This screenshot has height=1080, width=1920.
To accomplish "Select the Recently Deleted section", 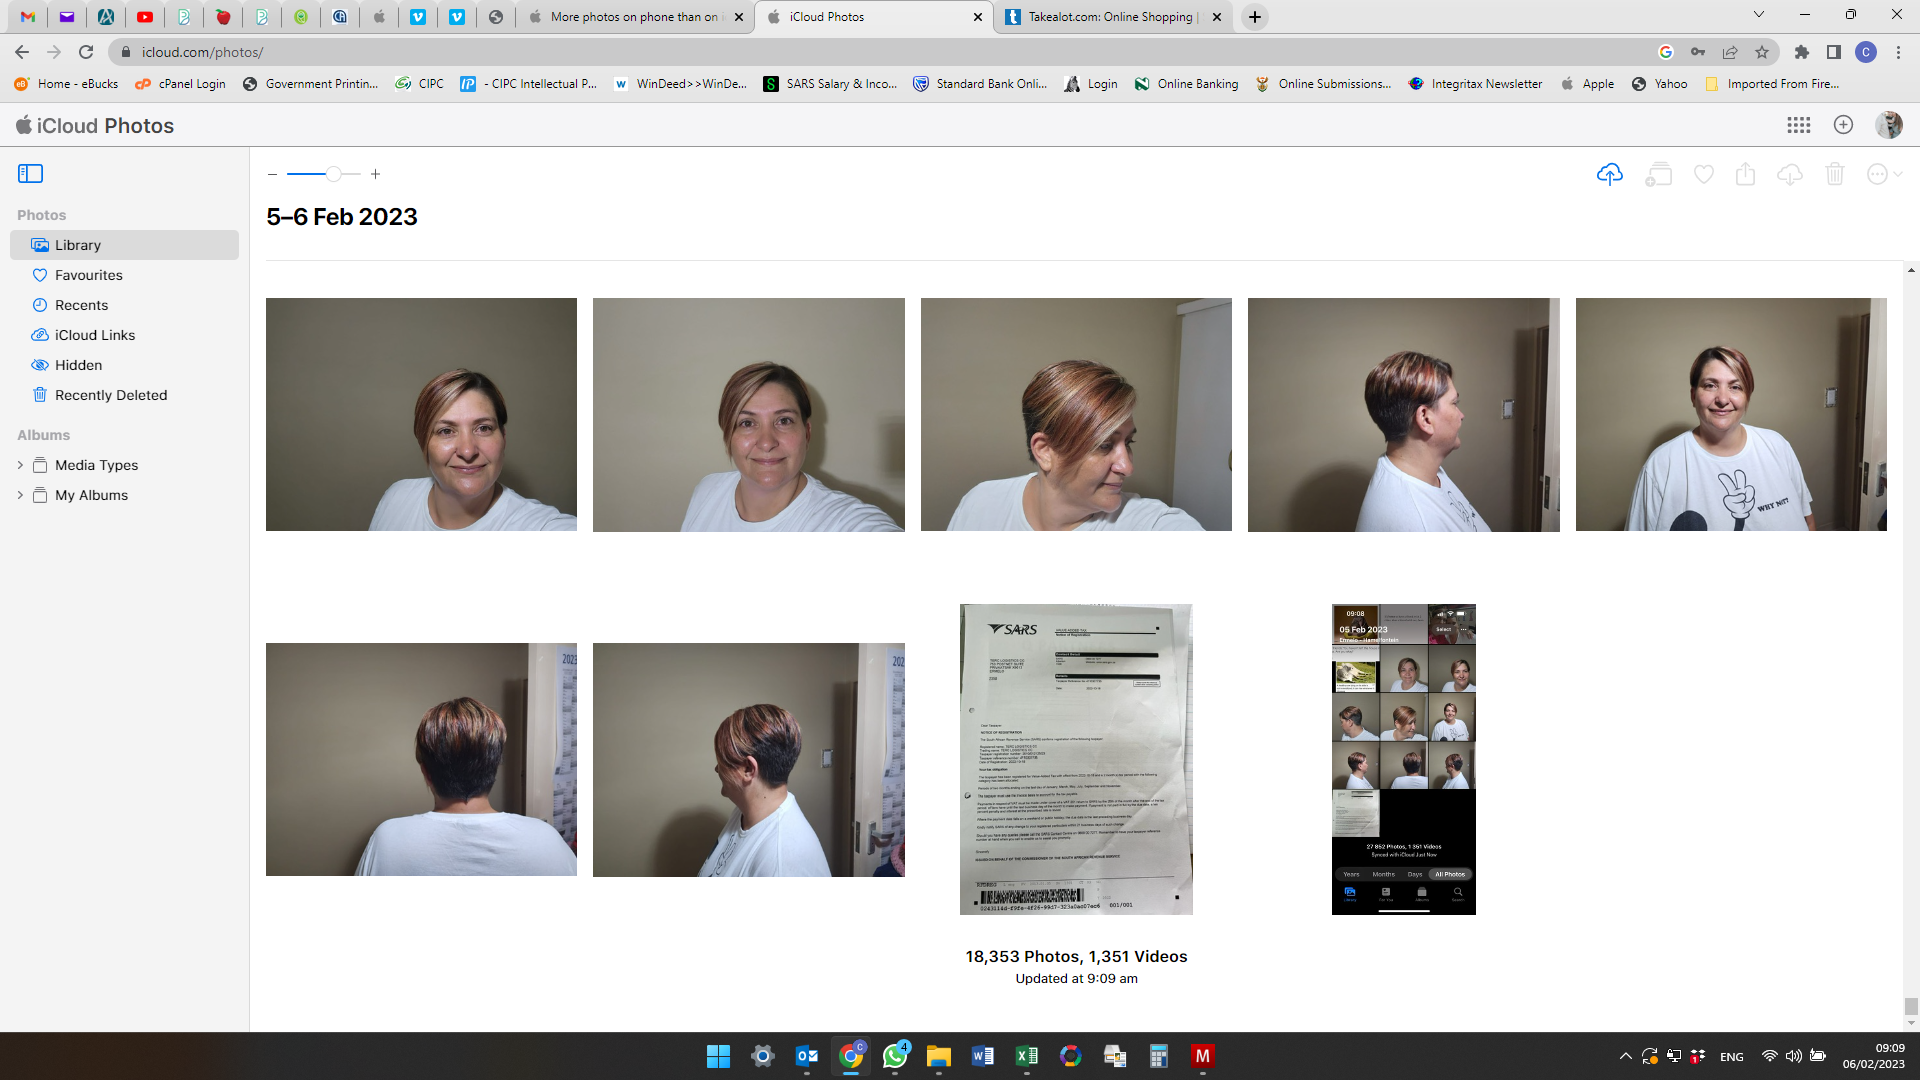I will (x=109, y=394).
